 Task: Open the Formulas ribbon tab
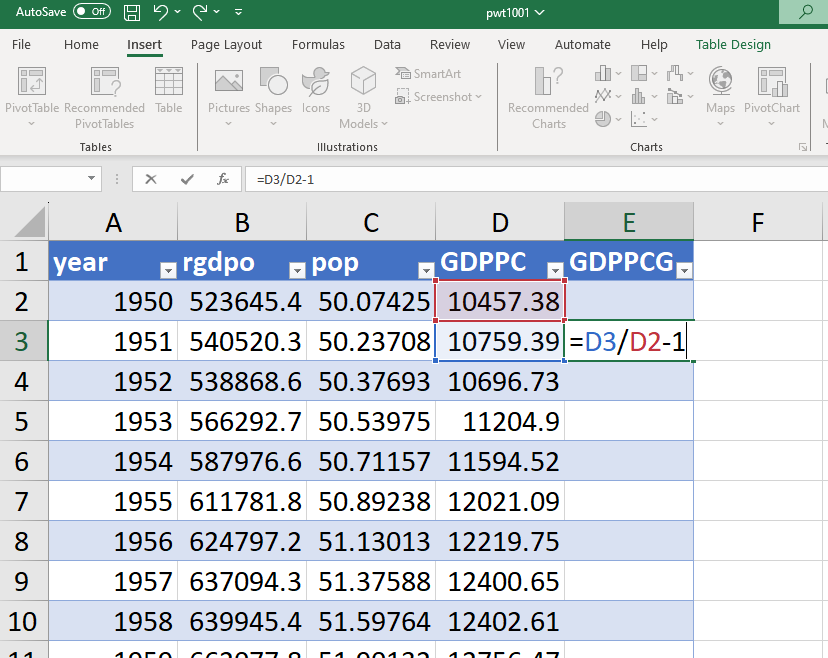[318, 45]
